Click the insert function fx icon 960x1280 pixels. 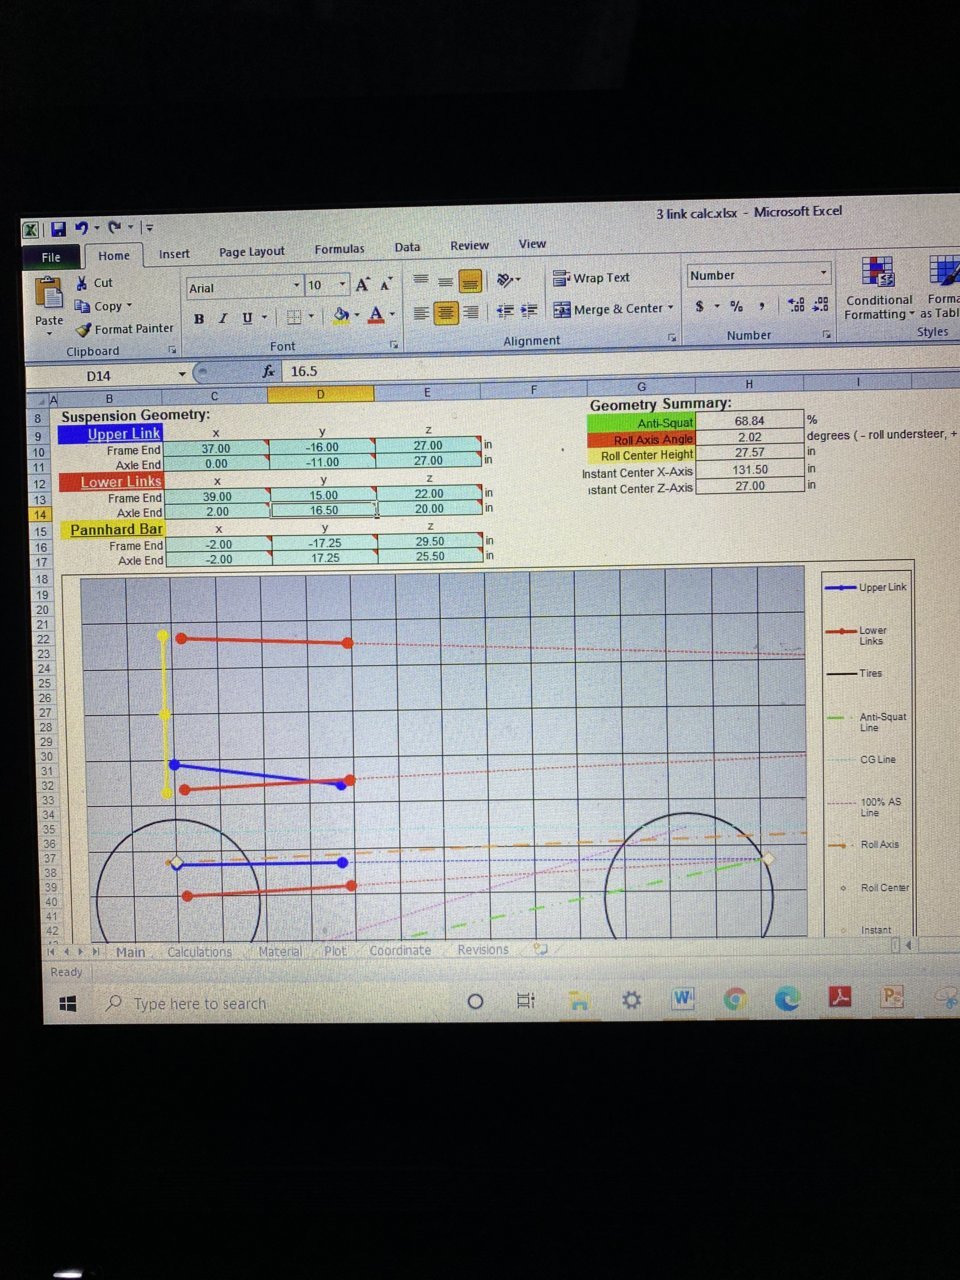pyautogui.click(x=269, y=371)
